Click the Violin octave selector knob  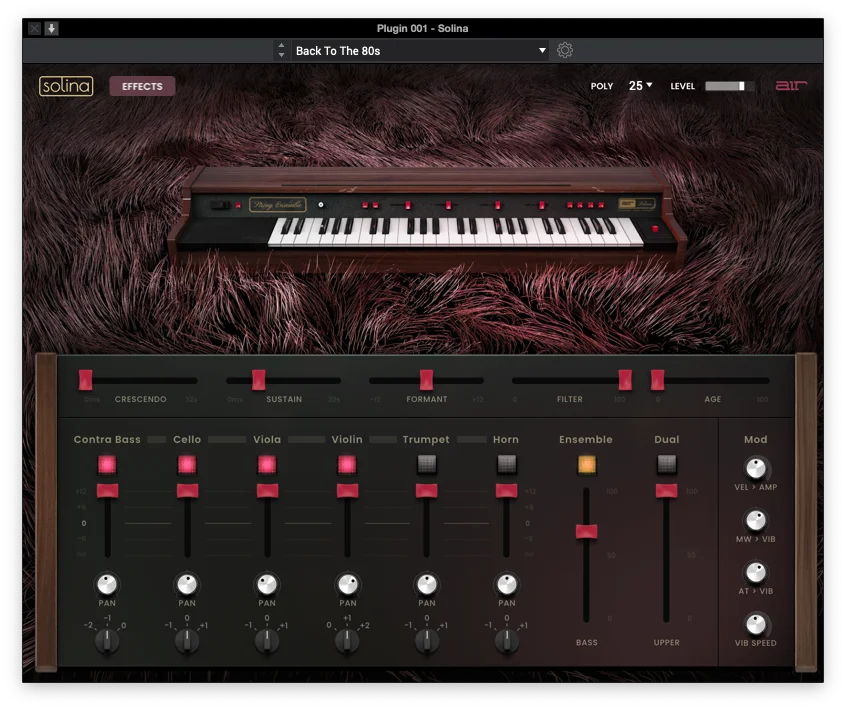tap(347, 640)
